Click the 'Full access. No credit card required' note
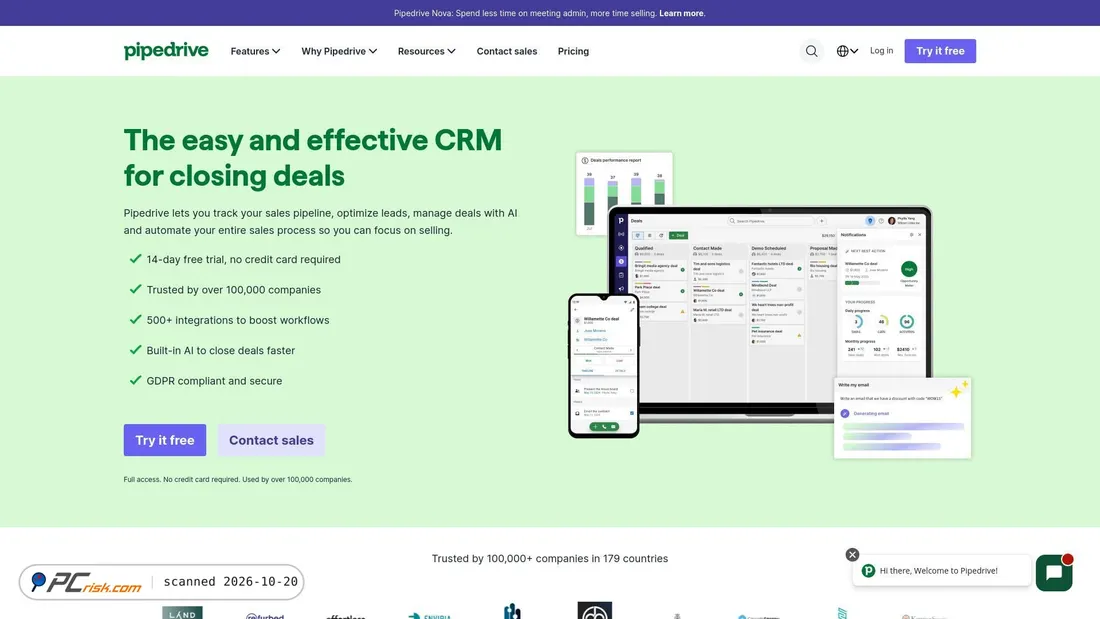 (238, 479)
